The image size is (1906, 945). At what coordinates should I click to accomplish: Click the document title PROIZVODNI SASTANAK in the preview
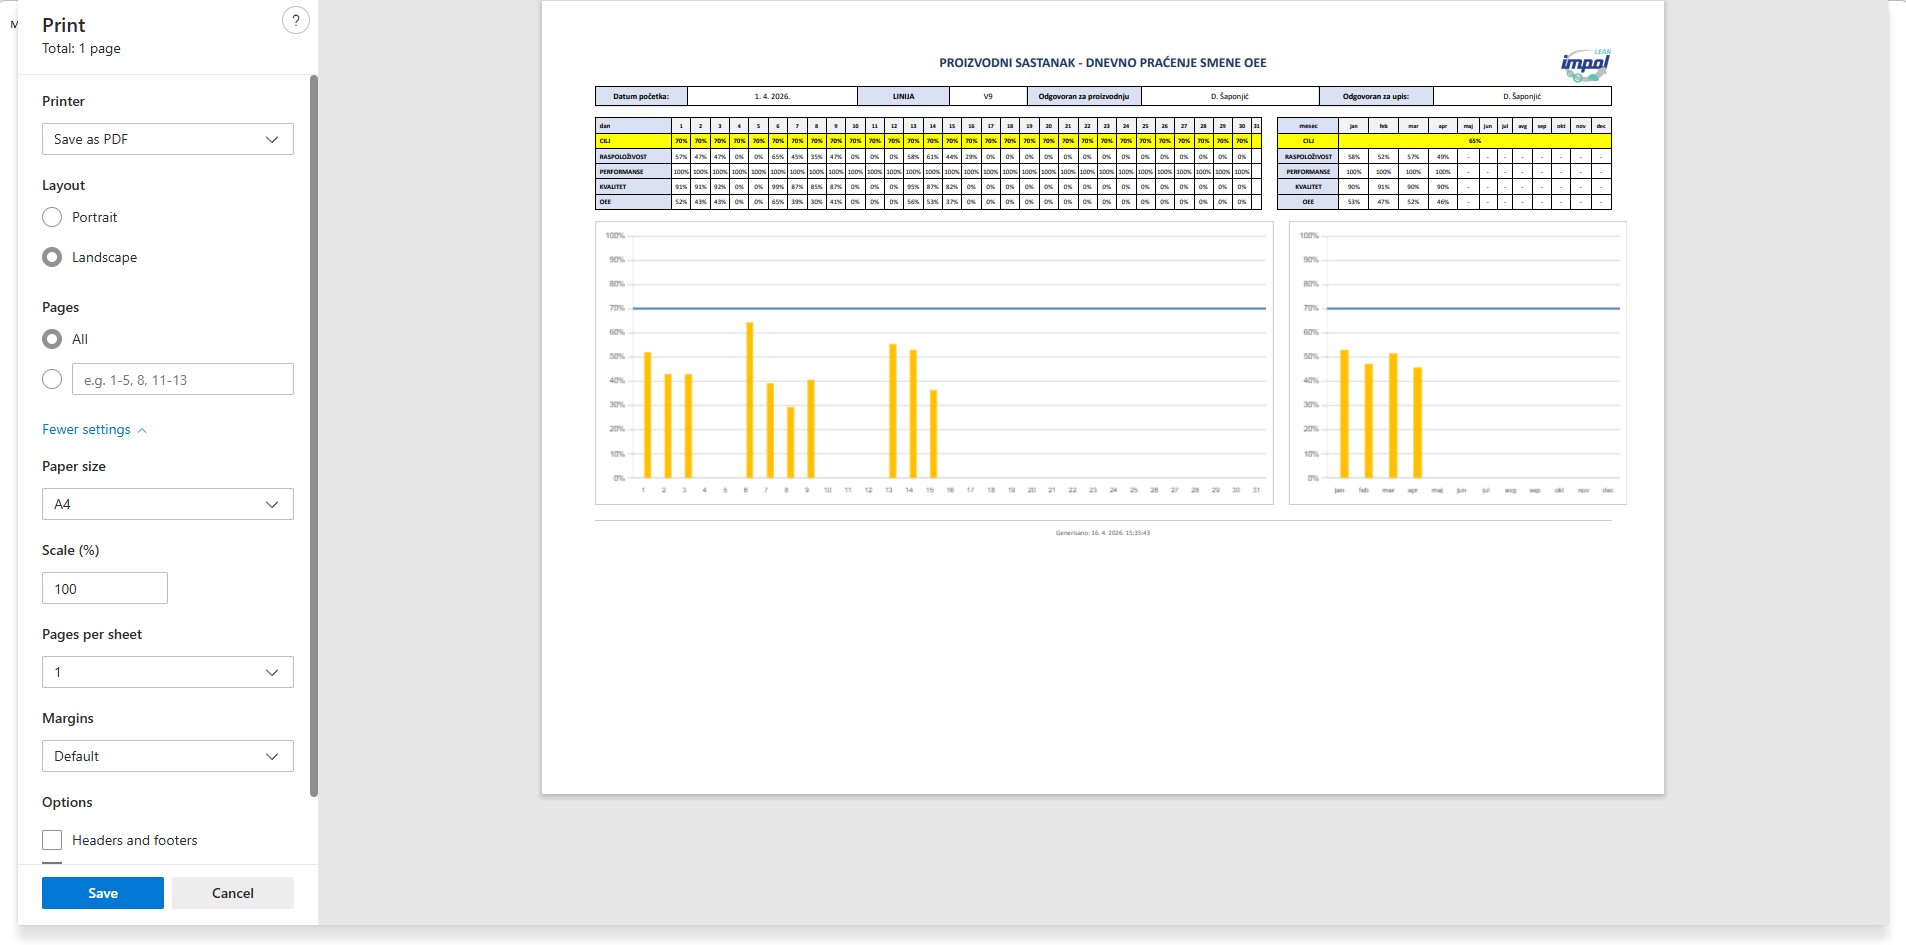tap(1102, 63)
